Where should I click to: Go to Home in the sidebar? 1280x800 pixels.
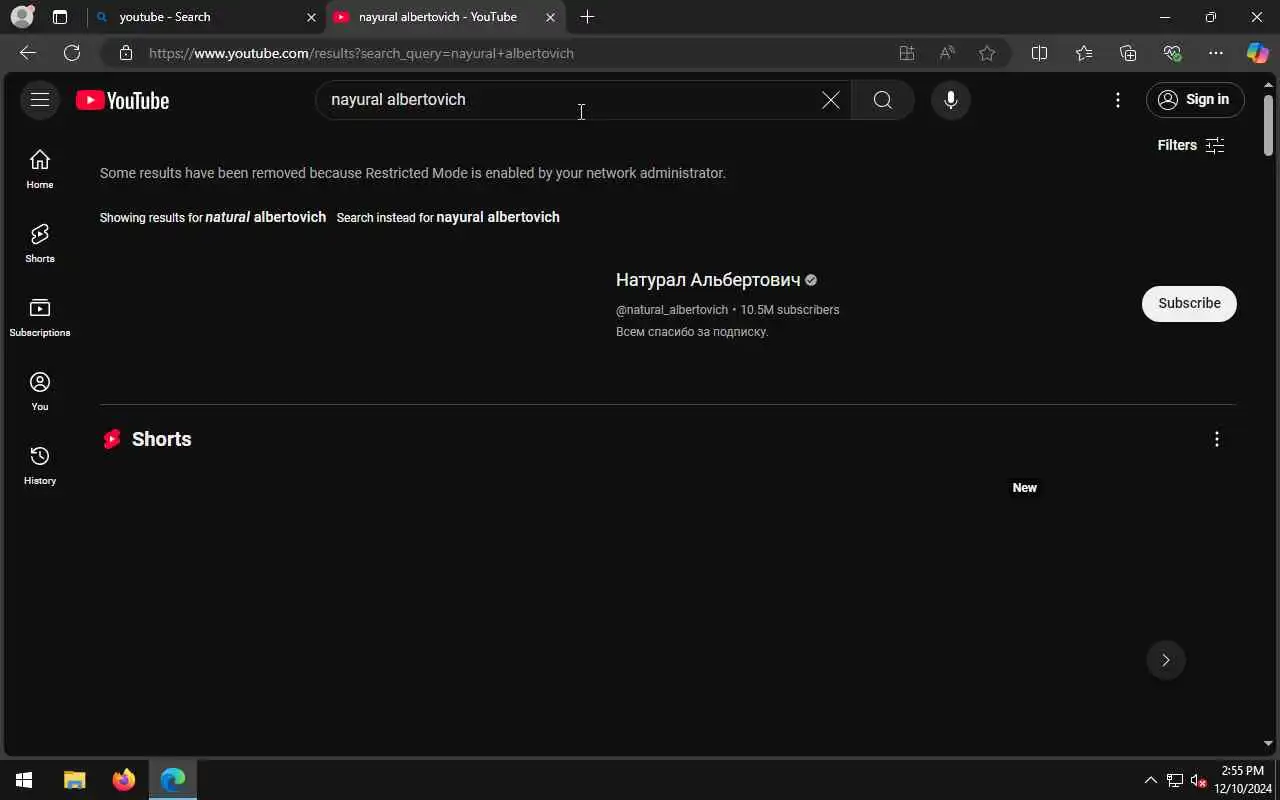click(40, 170)
